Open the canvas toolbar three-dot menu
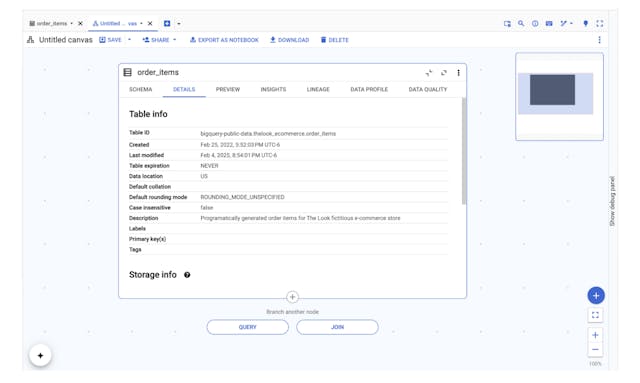This screenshot has height=383, width=640. 599,40
